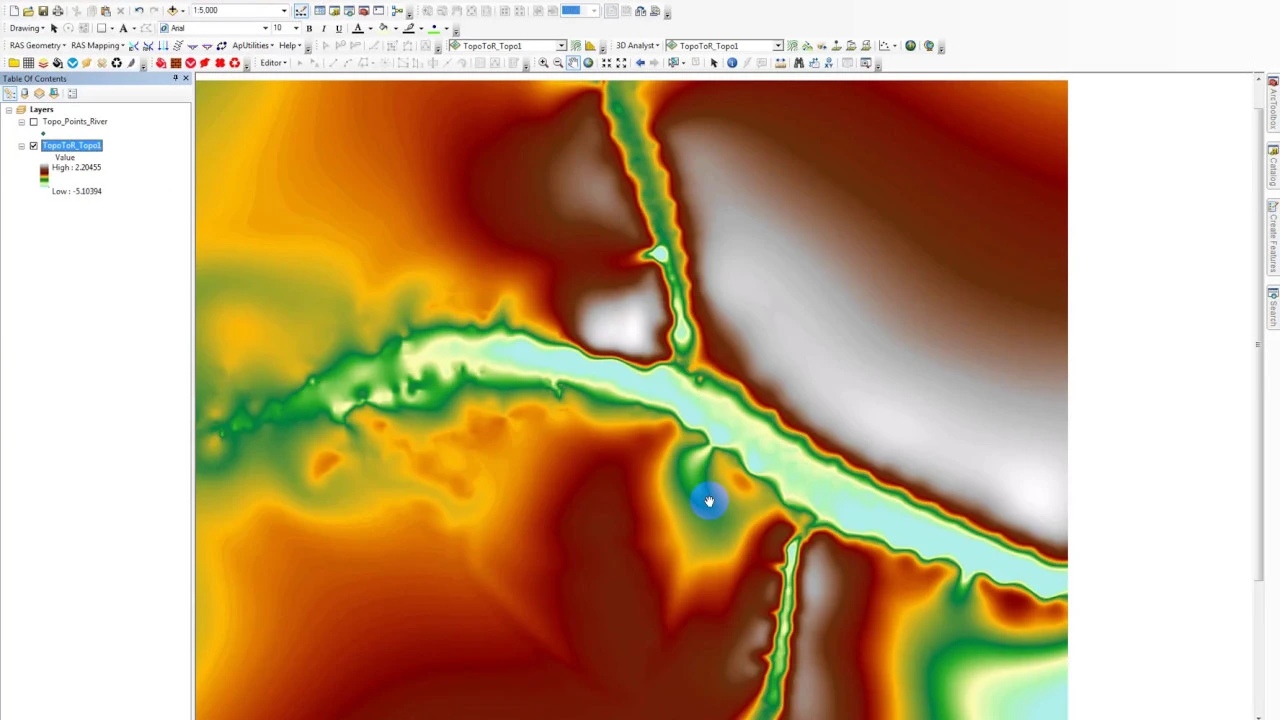The width and height of the screenshot is (1280, 720).
Task: Open the Table of Contents window icon
Action: pos(319,10)
